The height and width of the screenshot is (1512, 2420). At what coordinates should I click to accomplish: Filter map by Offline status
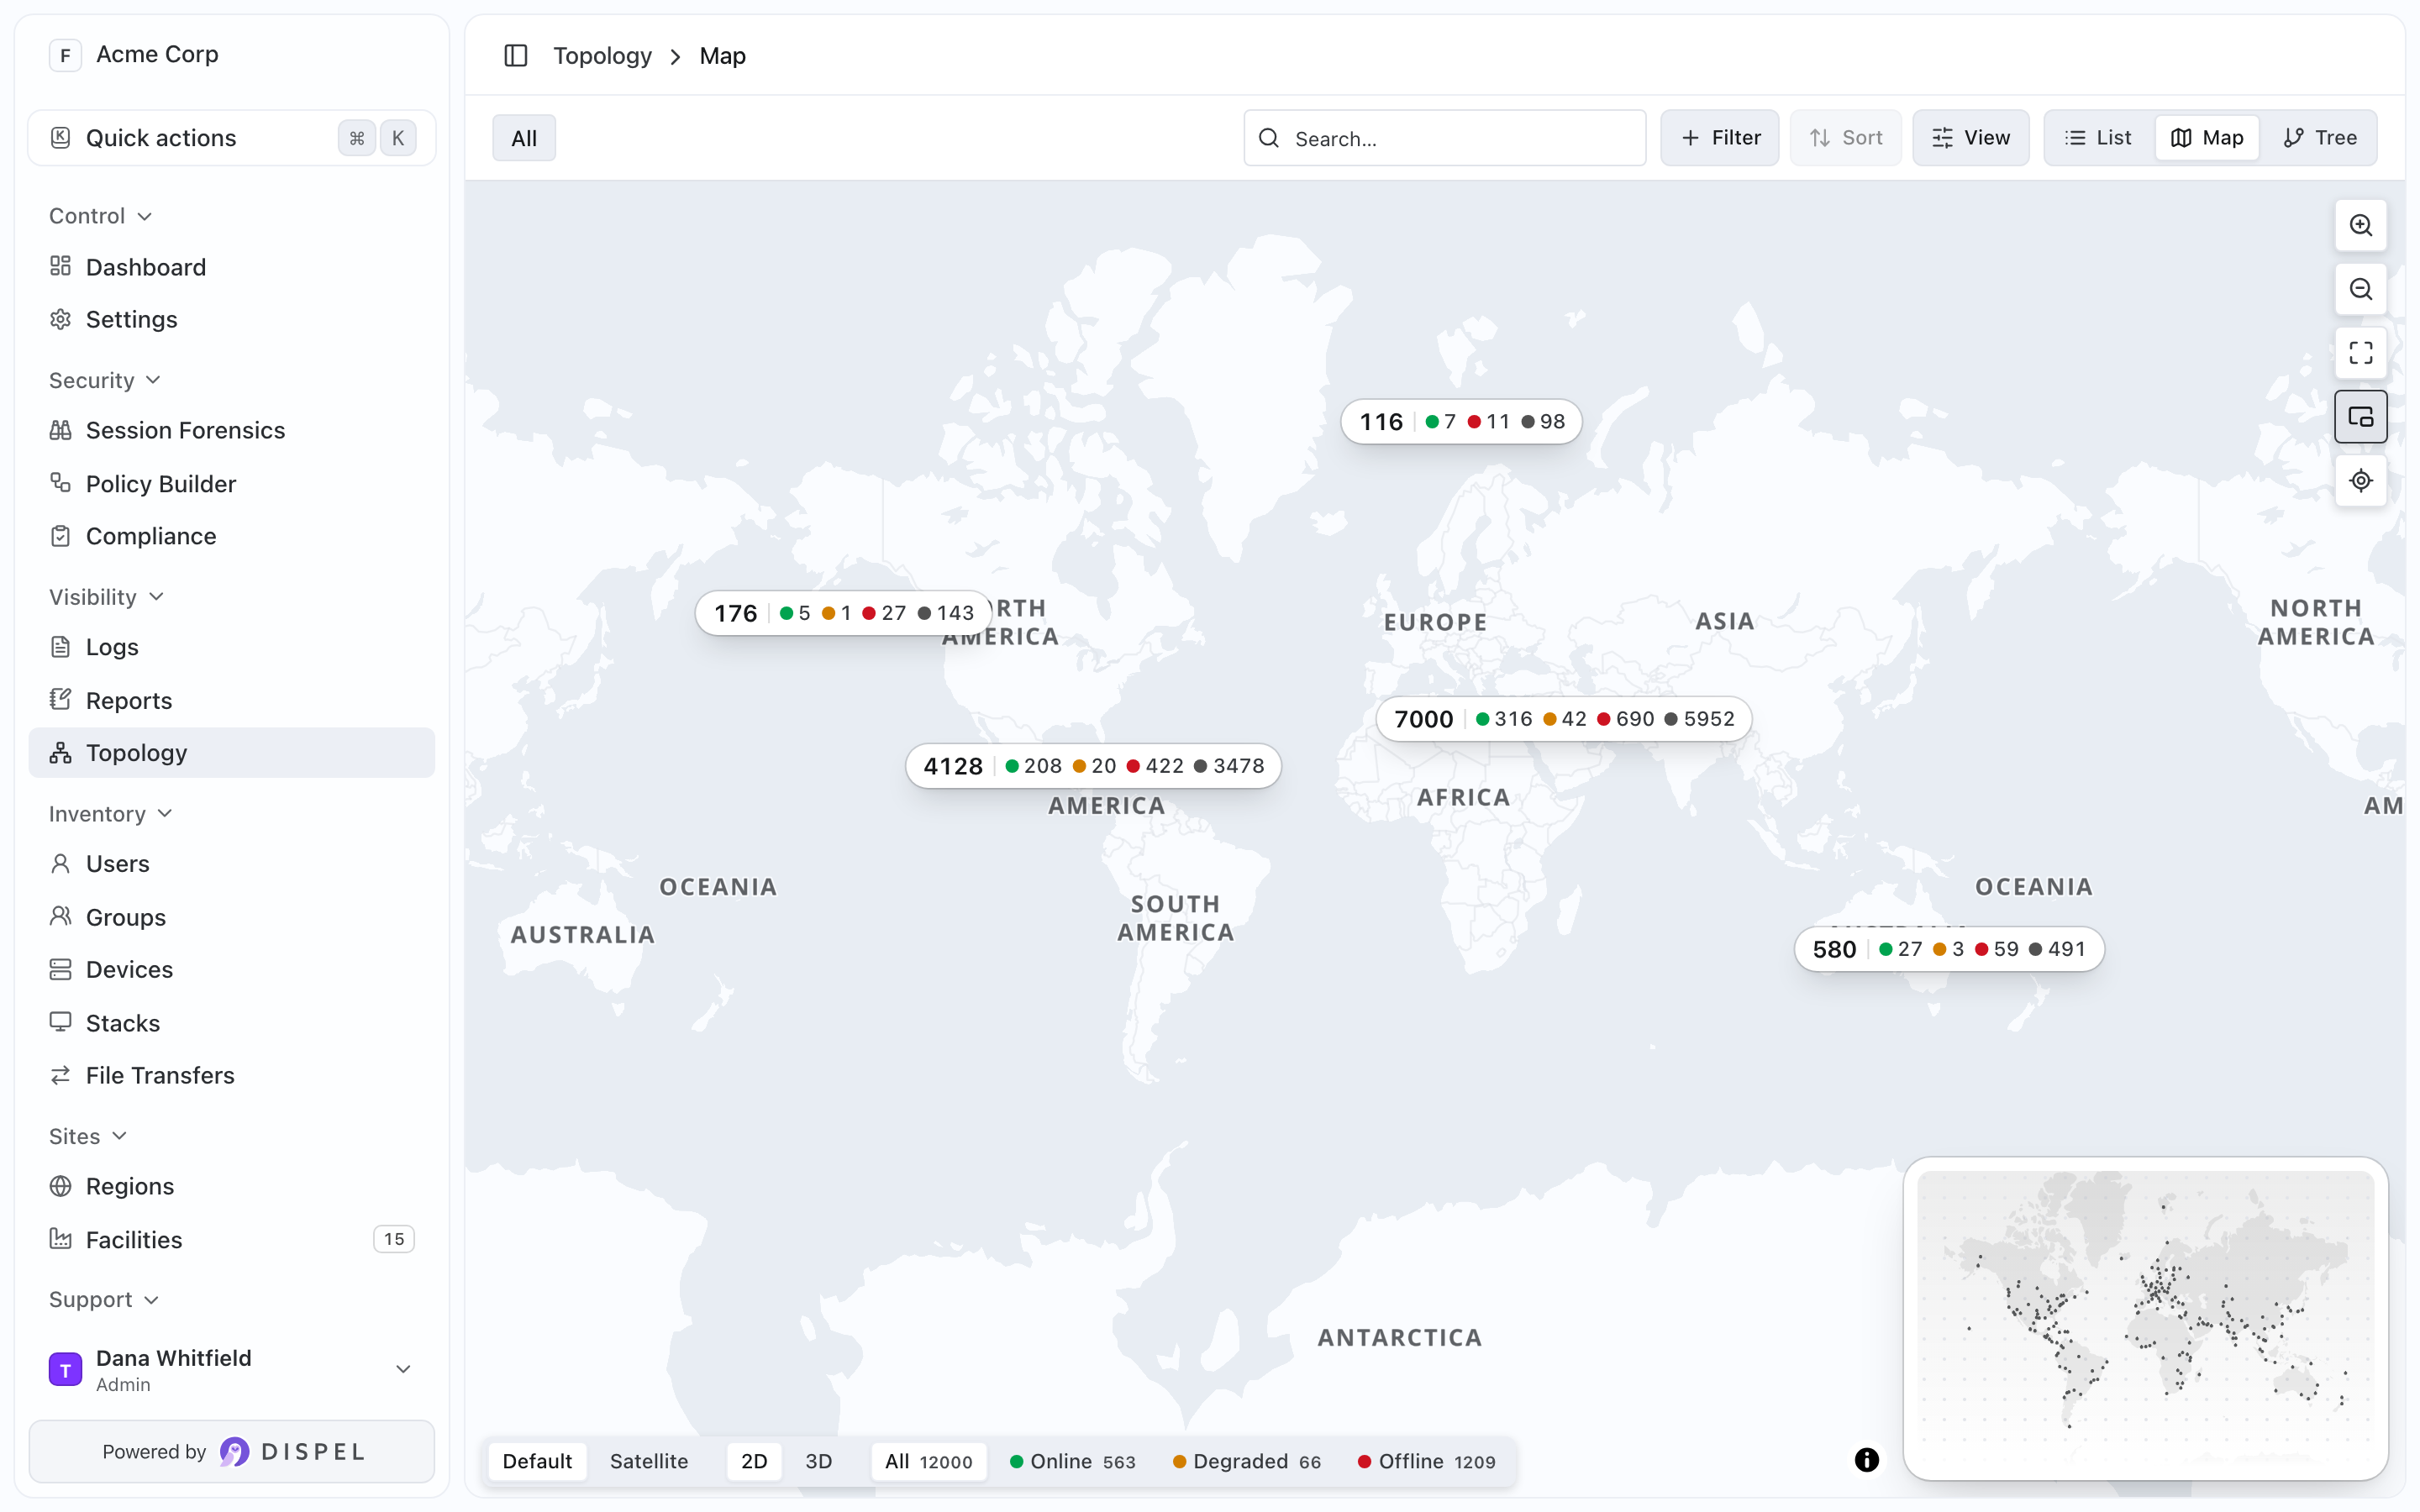click(1426, 1461)
